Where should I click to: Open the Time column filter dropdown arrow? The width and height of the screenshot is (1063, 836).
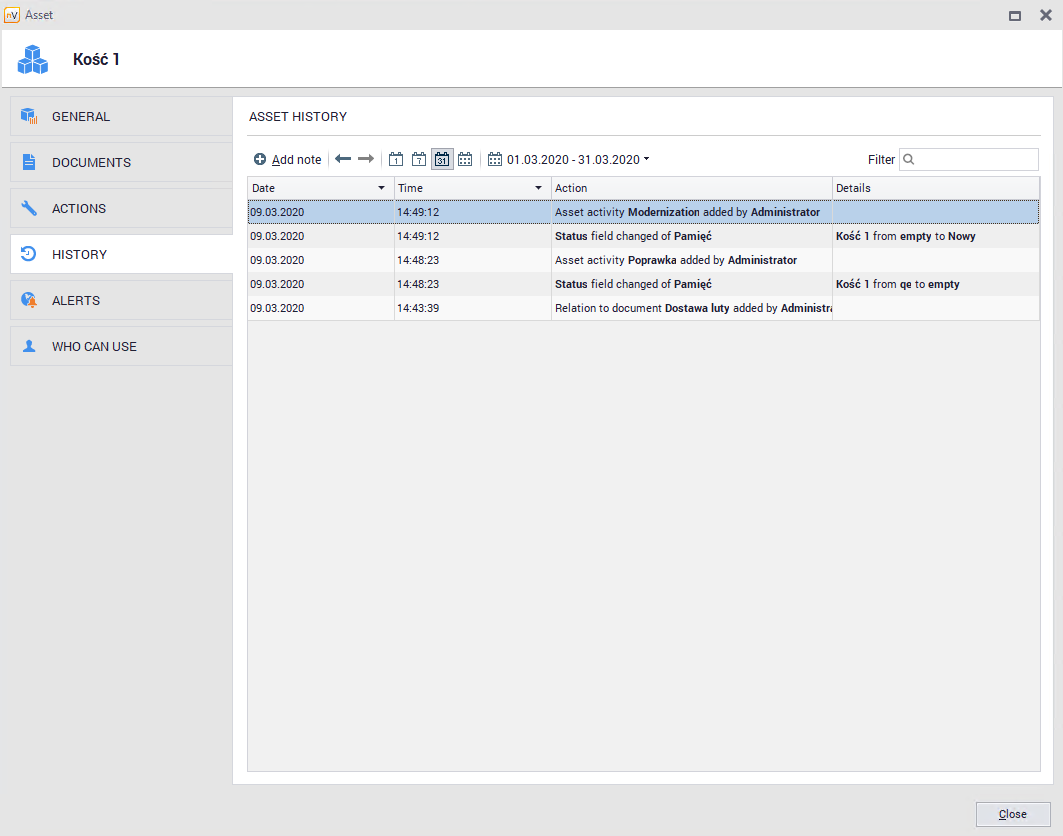pyautogui.click(x=538, y=188)
